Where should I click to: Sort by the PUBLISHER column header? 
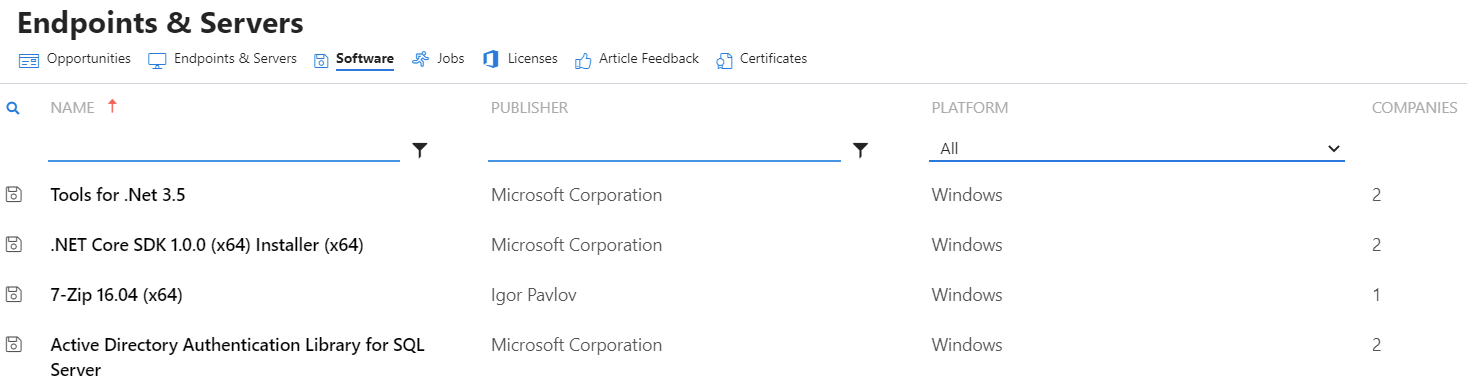tap(529, 108)
